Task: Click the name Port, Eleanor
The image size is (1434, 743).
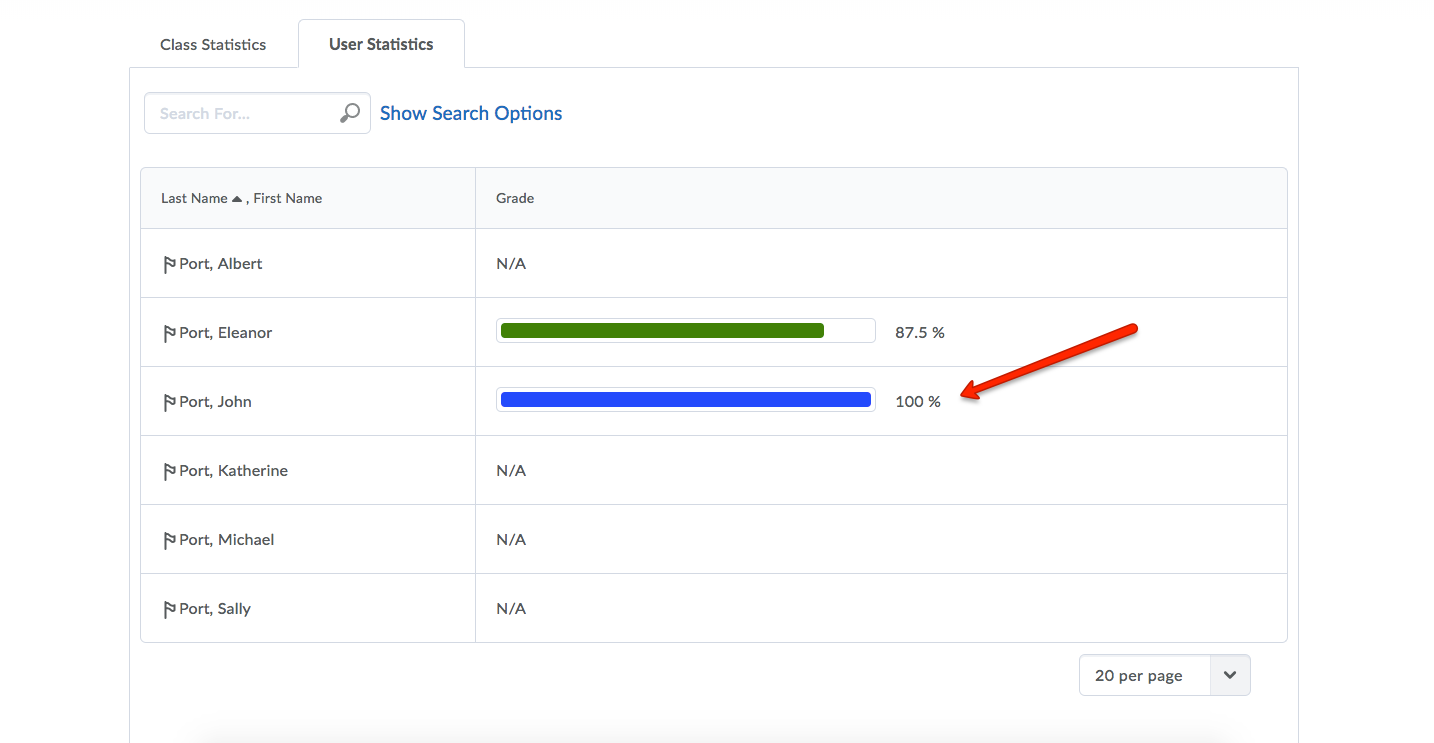Action: coord(226,333)
